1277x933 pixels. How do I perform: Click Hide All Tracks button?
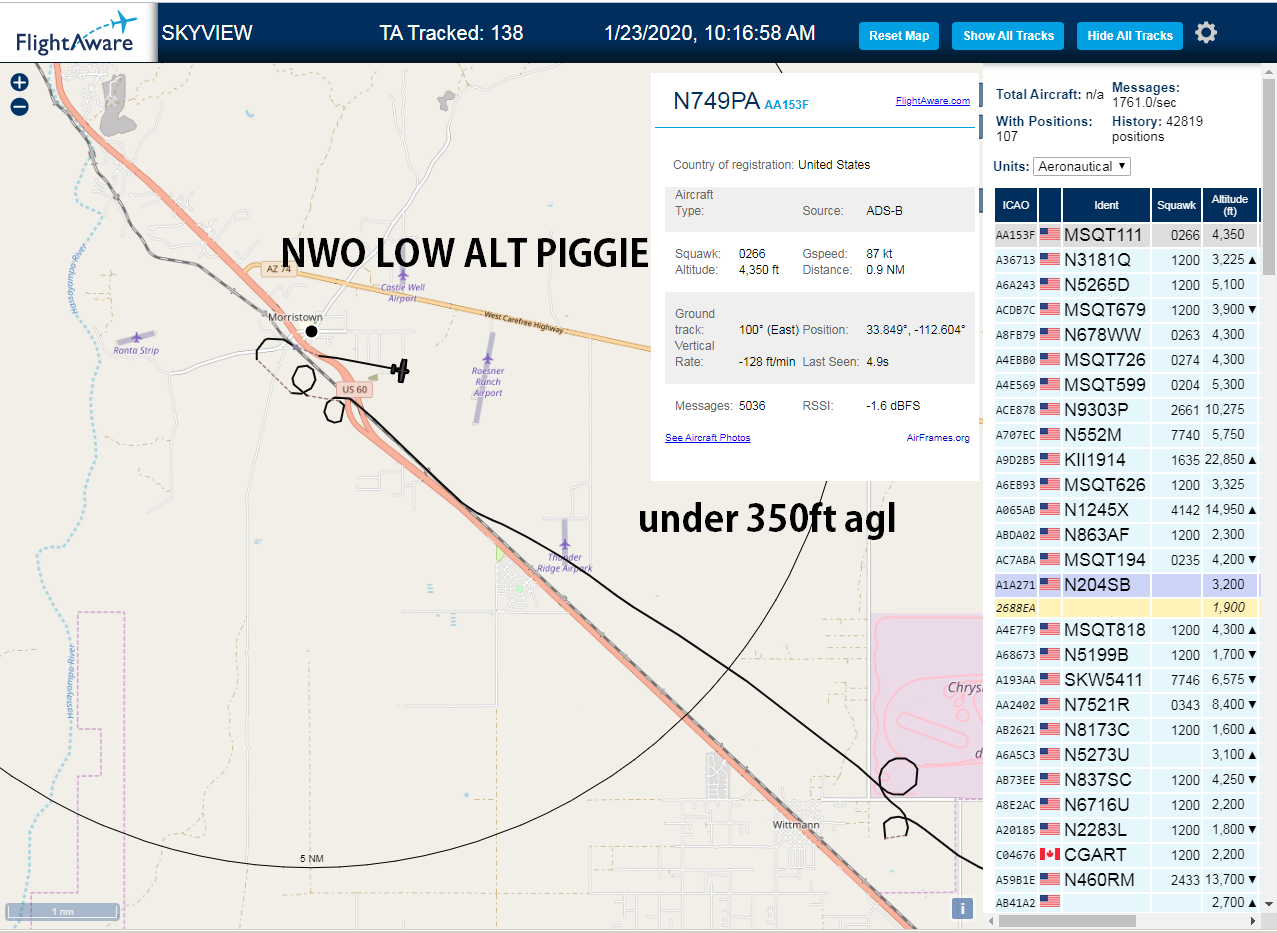click(1130, 36)
